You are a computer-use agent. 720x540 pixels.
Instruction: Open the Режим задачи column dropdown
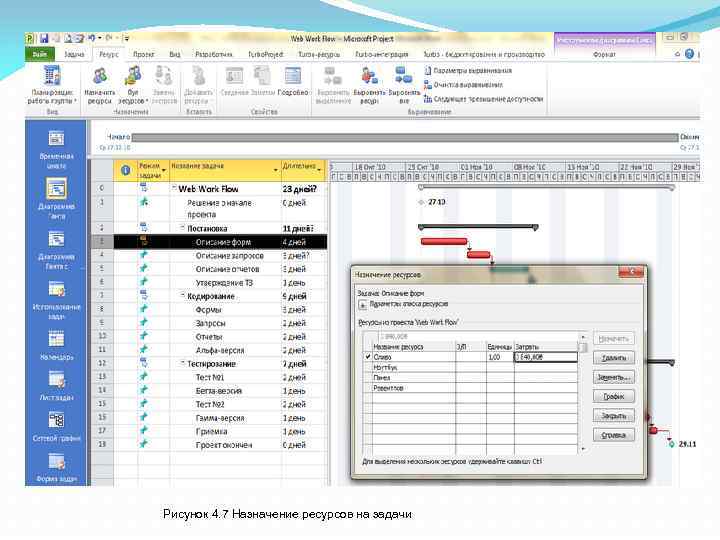pos(163,170)
